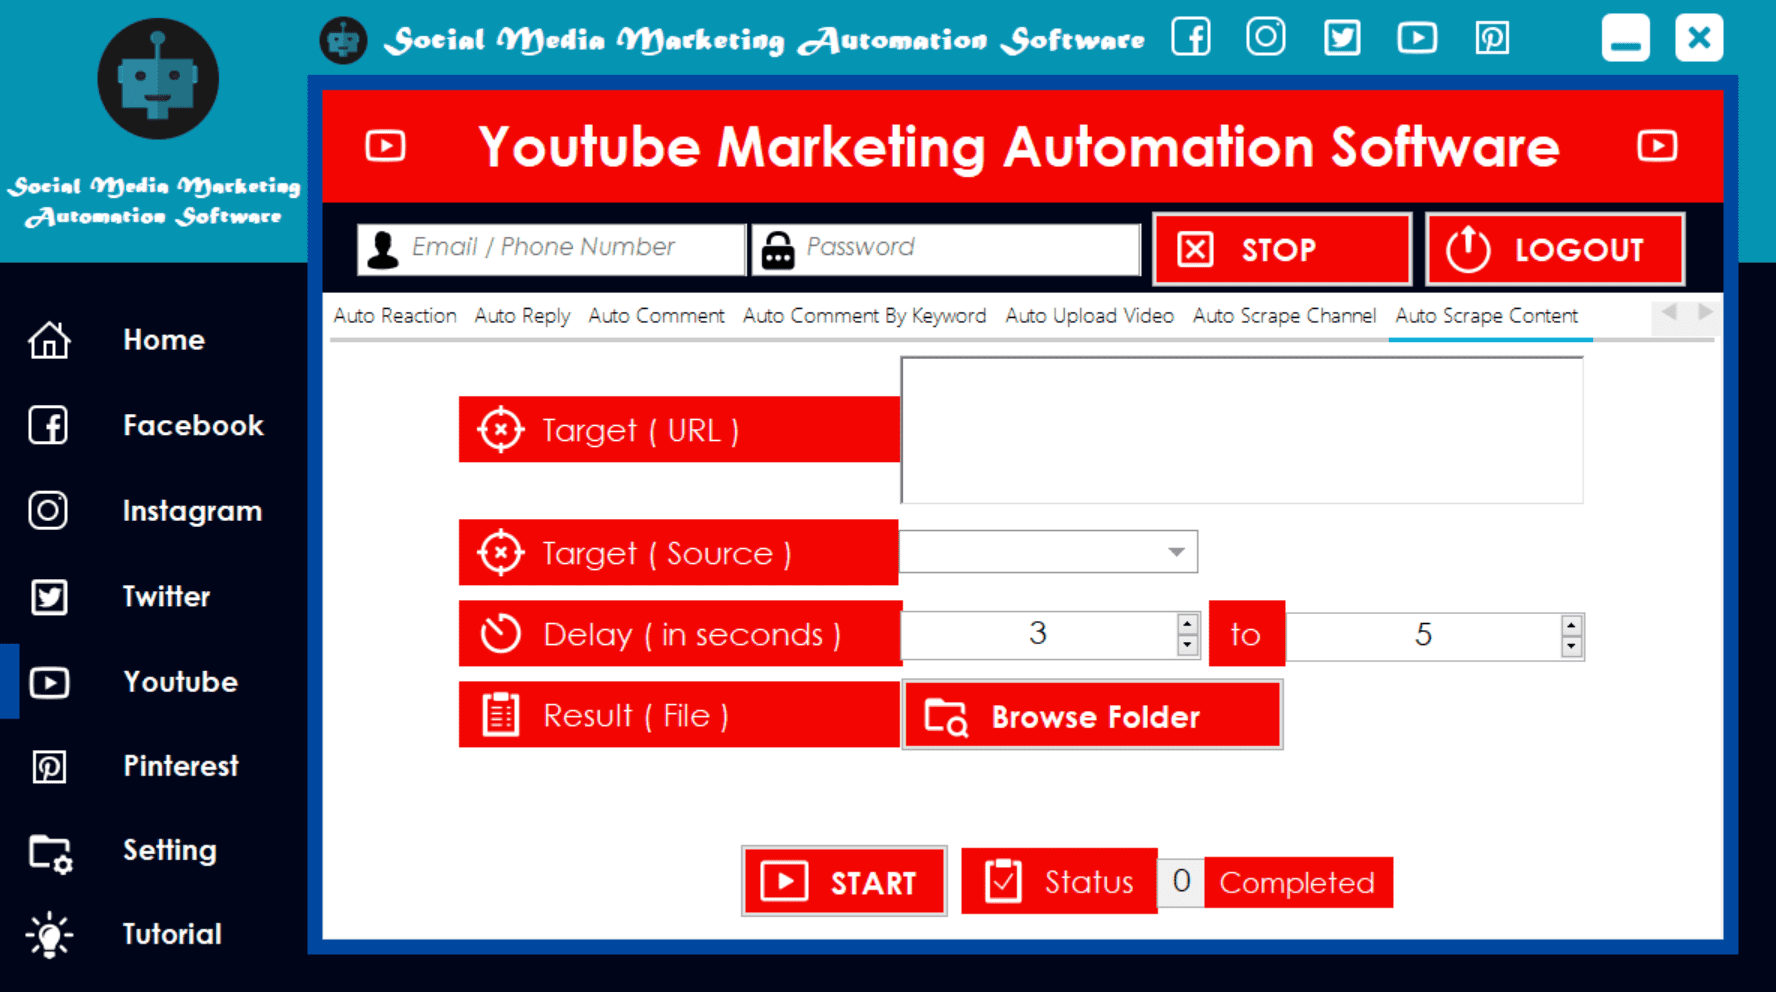Click the crosshair icon beside Target ( Source )
The width and height of the screenshot is (1776, 992).
click(x=501, y=553)
